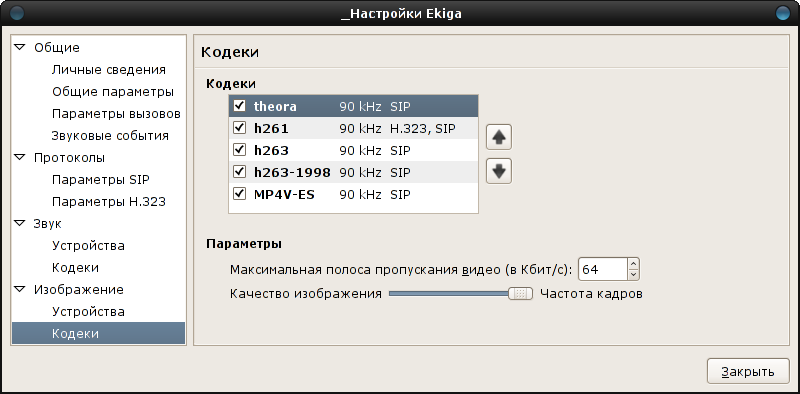The height and width of the screenshot is (394, 800).
Task: Select the h263 codec name
Action: tap(271, 151)
